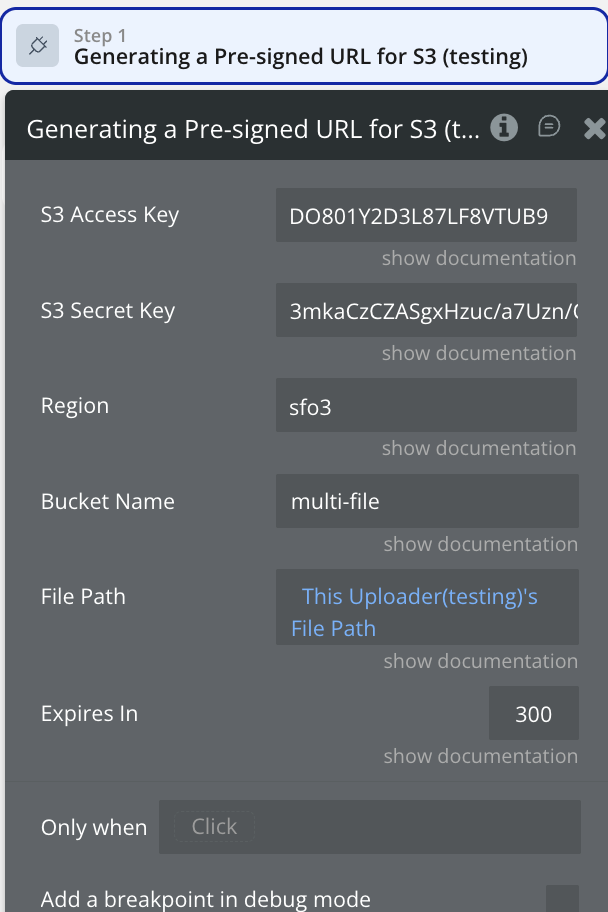This screenshot has height=912, width=608.
Task: Show documentation for Expires In
Action: click(x=480, y=756)
